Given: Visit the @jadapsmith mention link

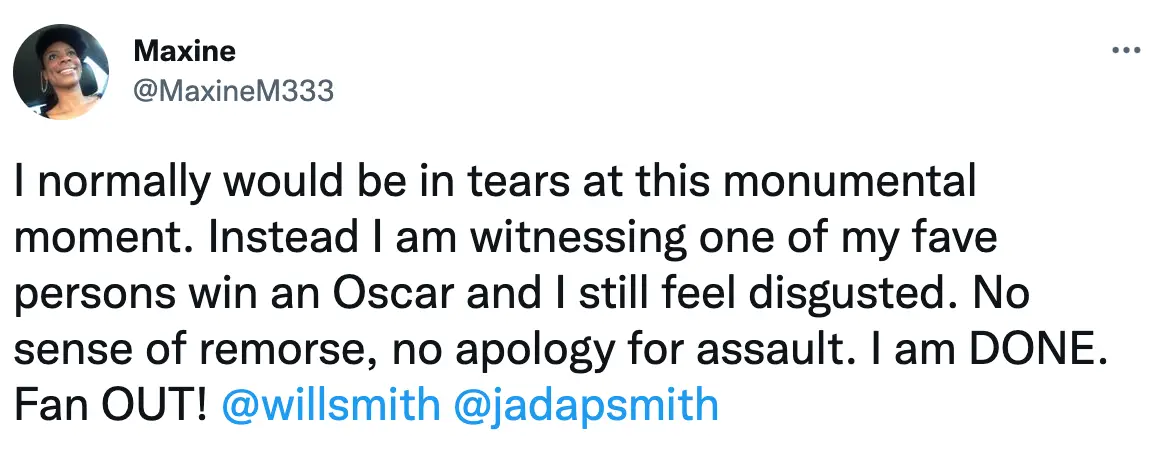Looking at the screenshot, I should point(586,406).
